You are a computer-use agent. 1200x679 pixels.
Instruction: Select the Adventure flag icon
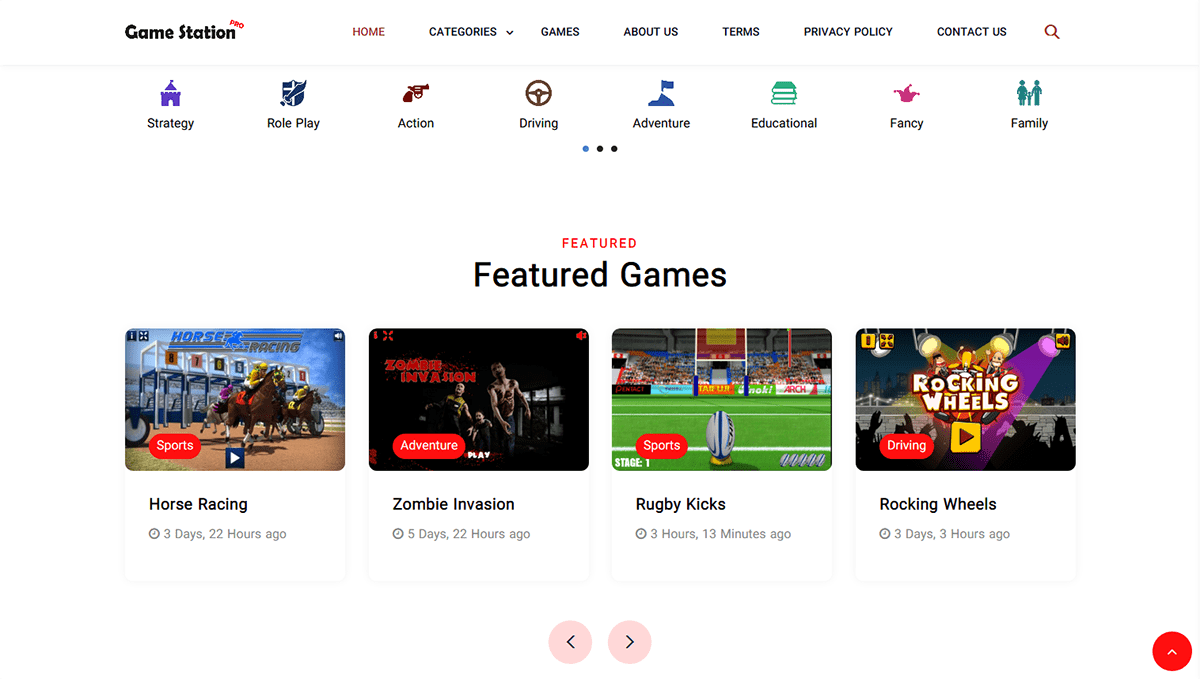pyautogui.click(x=661, y=93)
